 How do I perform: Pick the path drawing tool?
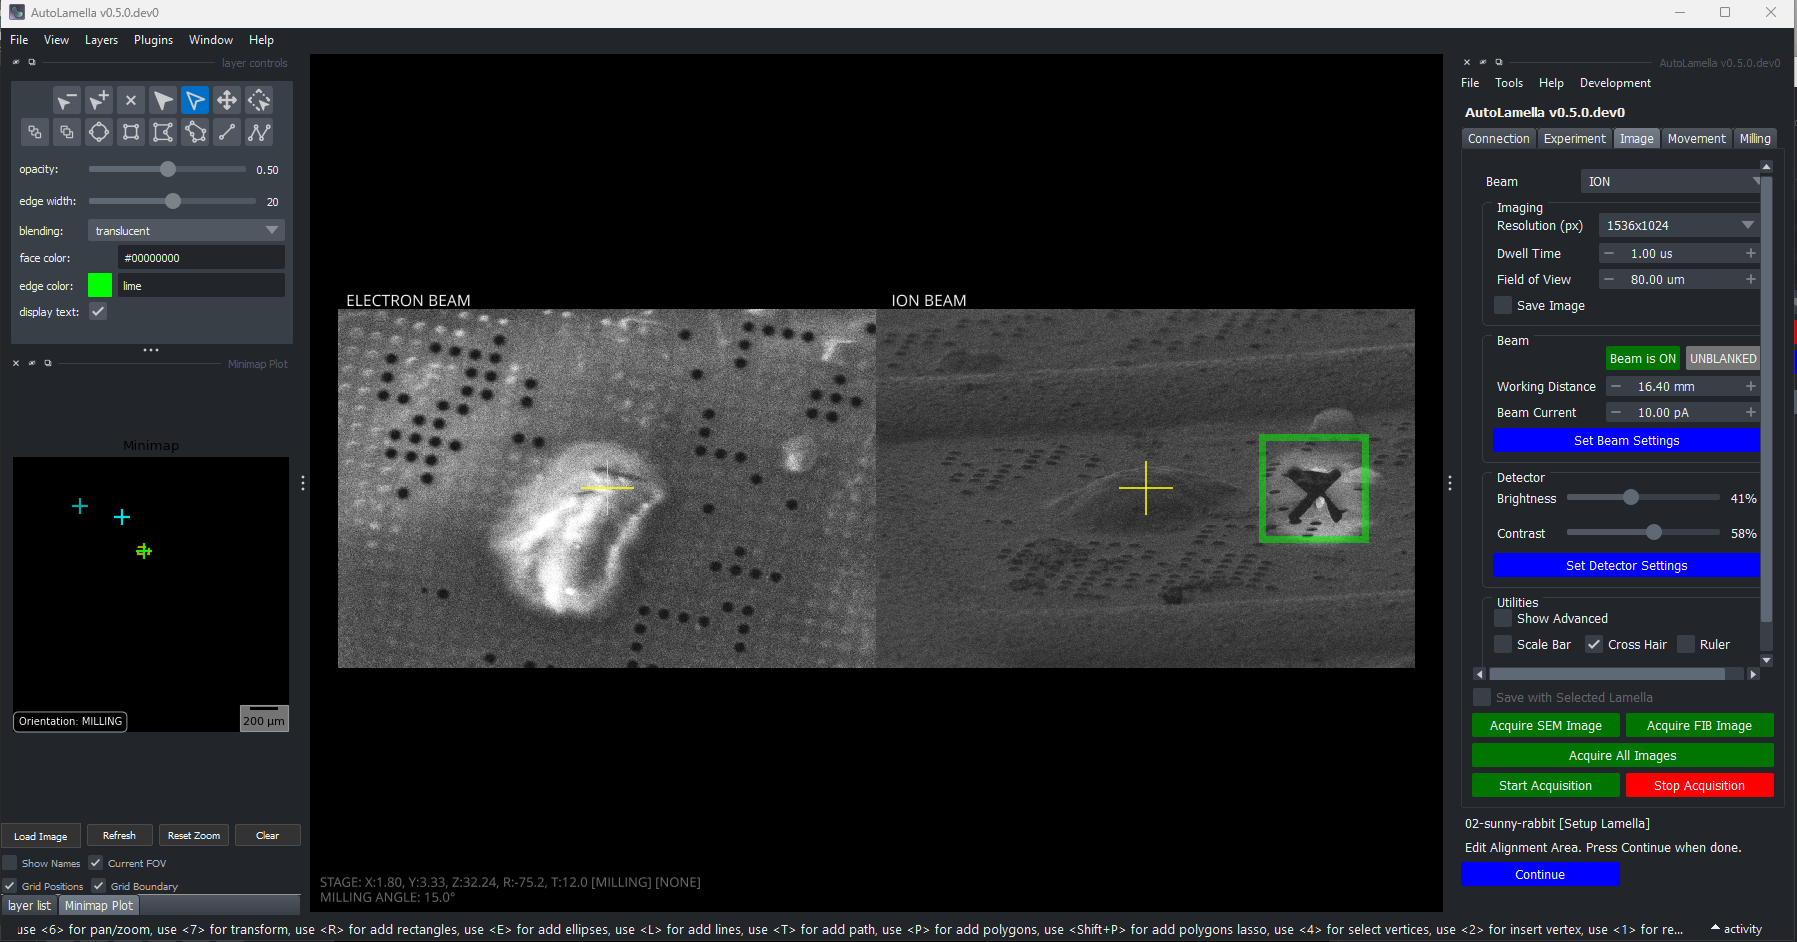coord(259,131)
